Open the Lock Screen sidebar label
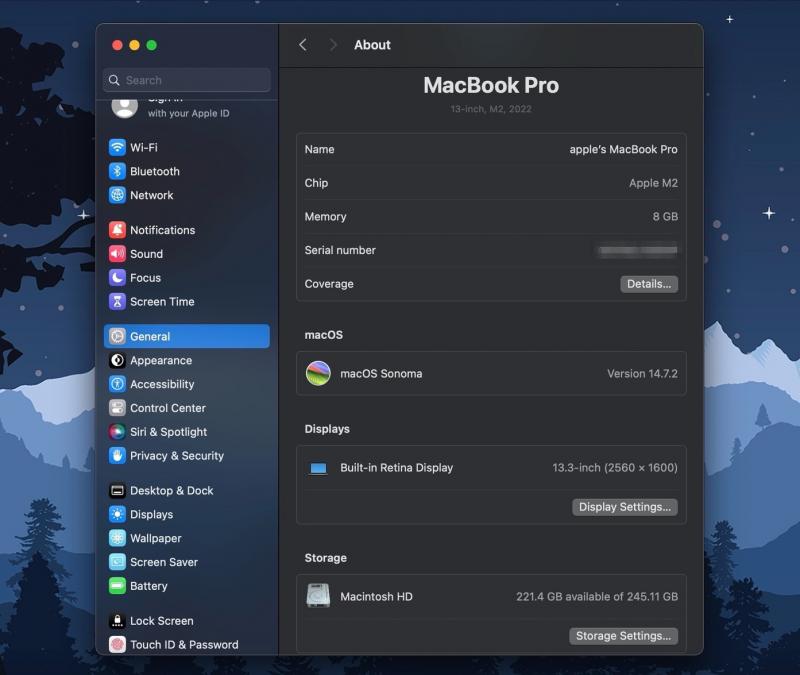 tap(161, 621)
